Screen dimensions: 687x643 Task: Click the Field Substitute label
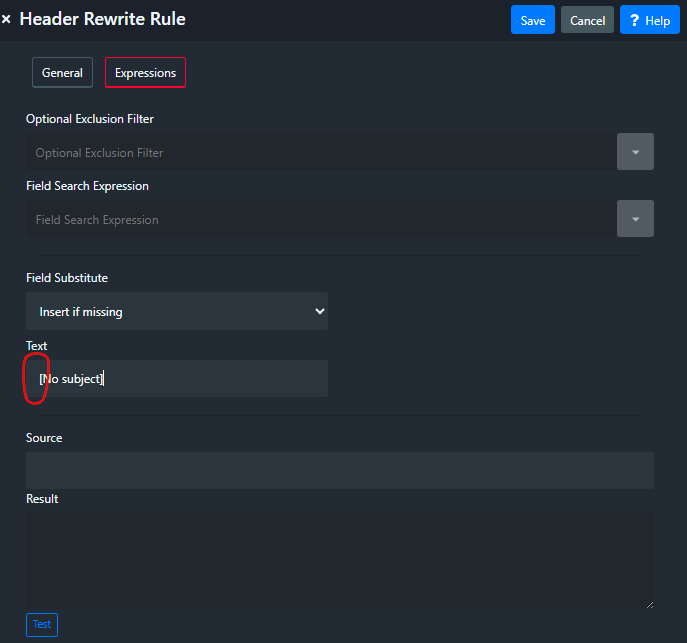click(x=67, y=277)
